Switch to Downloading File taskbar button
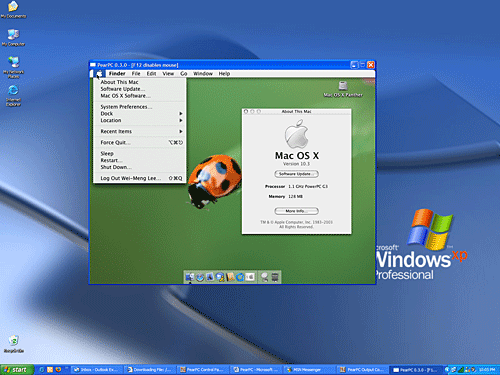 pos(151,370)
